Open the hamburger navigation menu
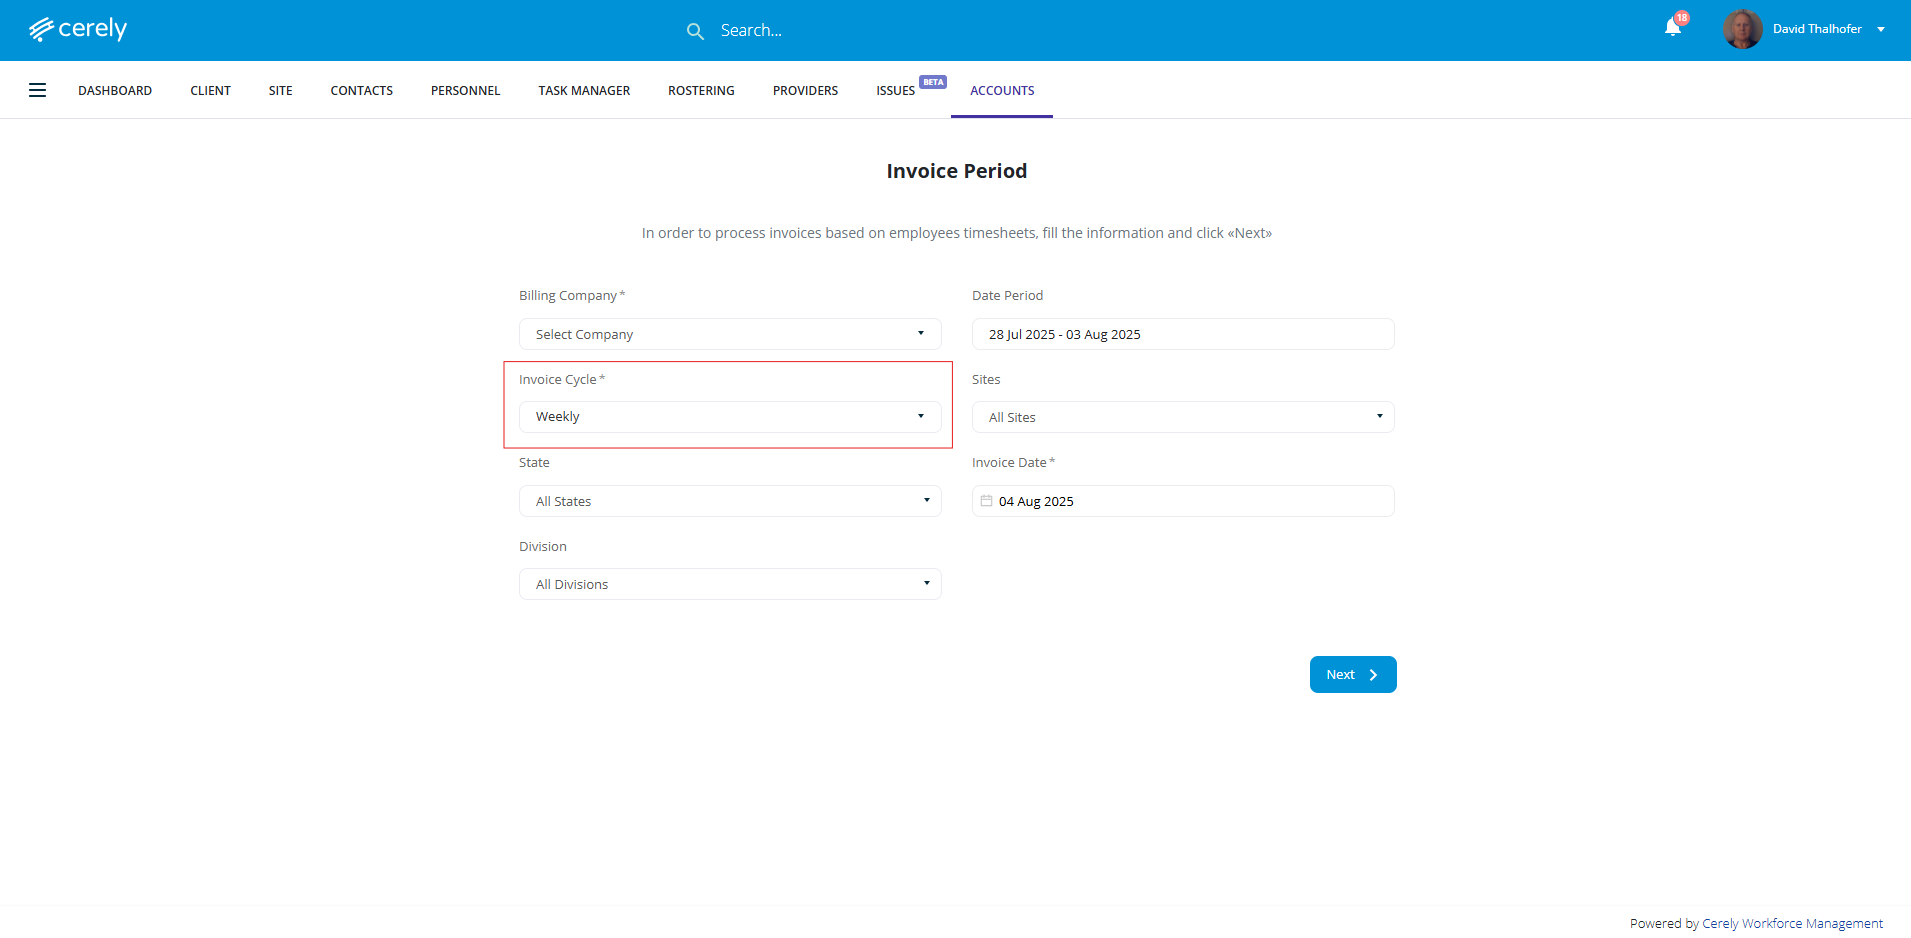This screenshot has height=938, width=1911. [38, 90]
